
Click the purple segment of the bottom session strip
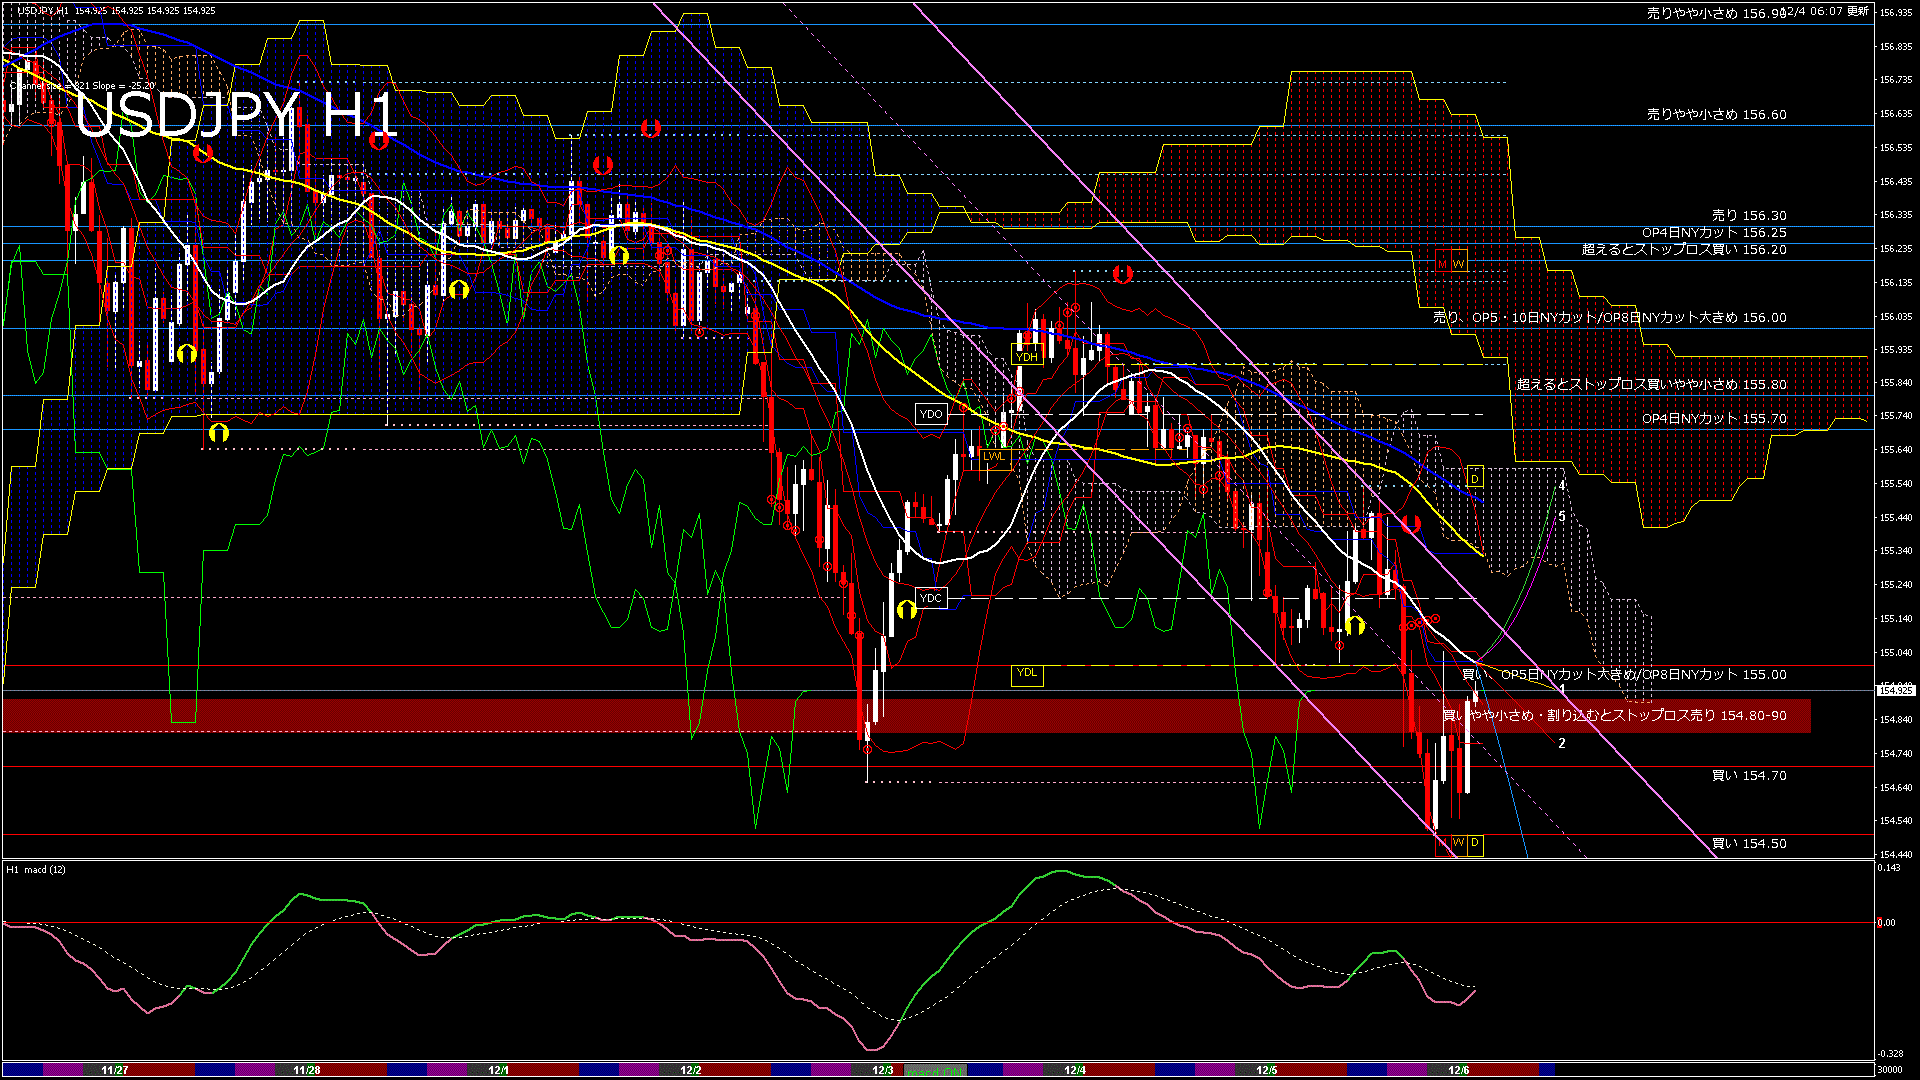point(65,1069)
